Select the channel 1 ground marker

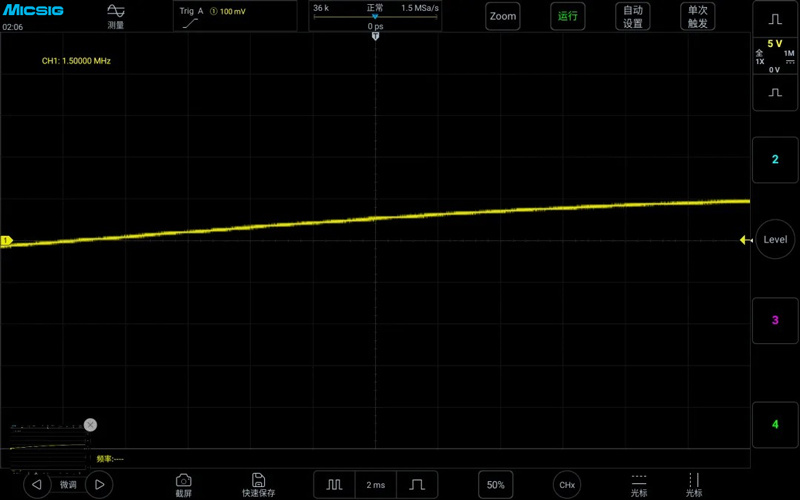(x=7, y=240)
